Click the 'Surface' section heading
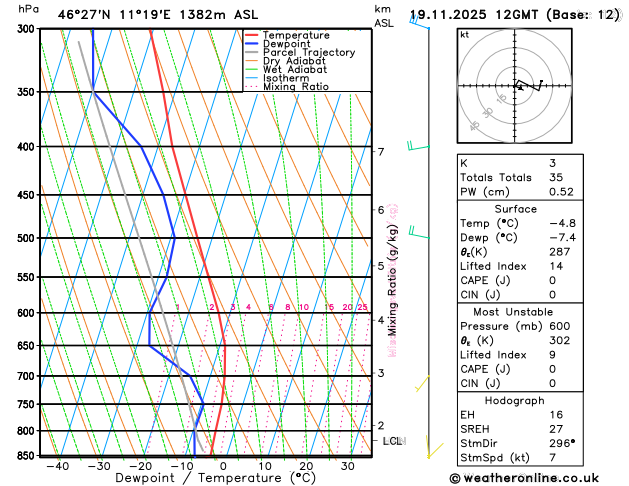Image resolution: width=629 pixels, height=486 pixels. [515, 209]
